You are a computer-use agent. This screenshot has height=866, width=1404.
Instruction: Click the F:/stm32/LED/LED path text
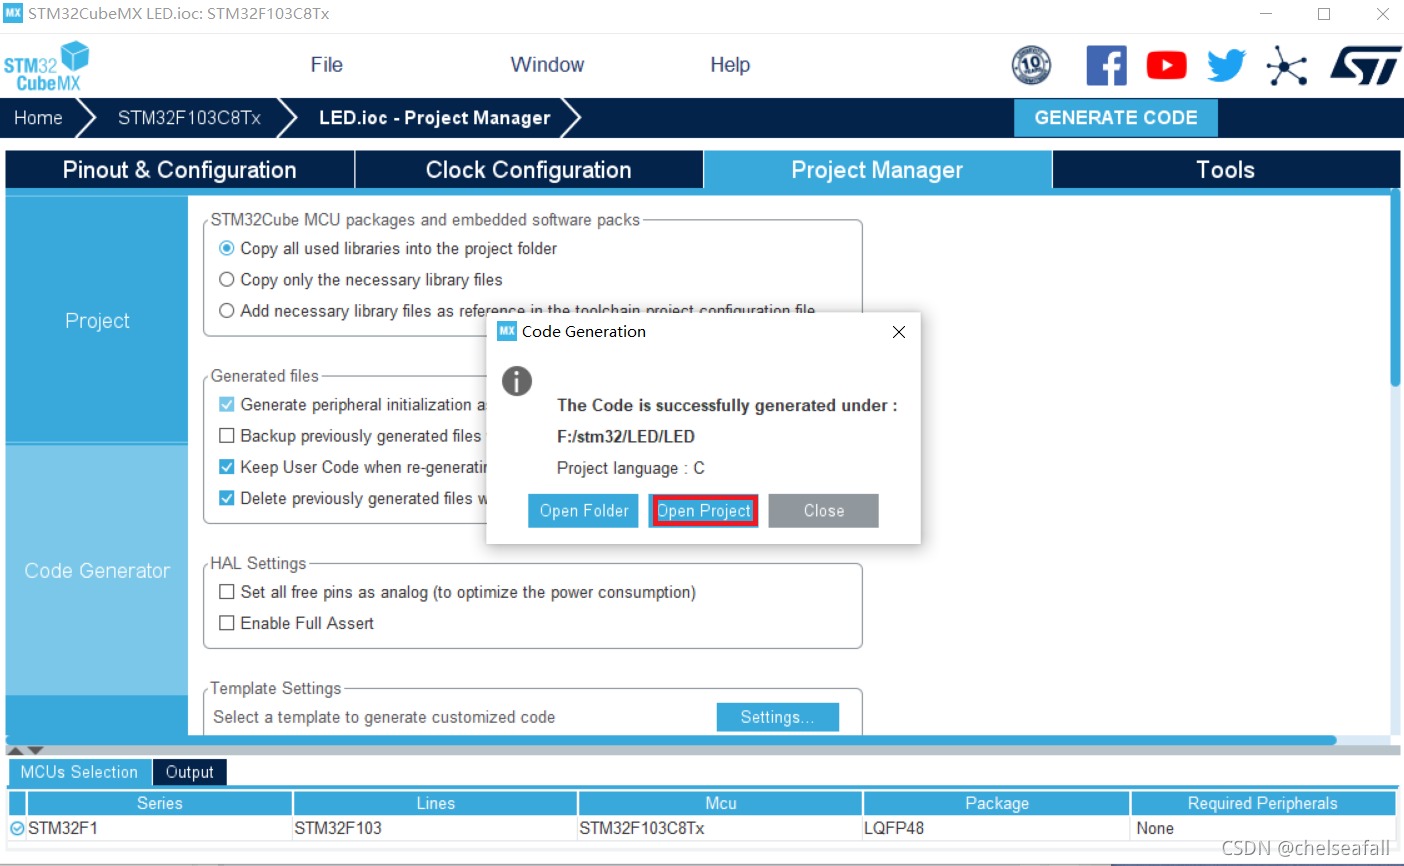tap(626, 436)
